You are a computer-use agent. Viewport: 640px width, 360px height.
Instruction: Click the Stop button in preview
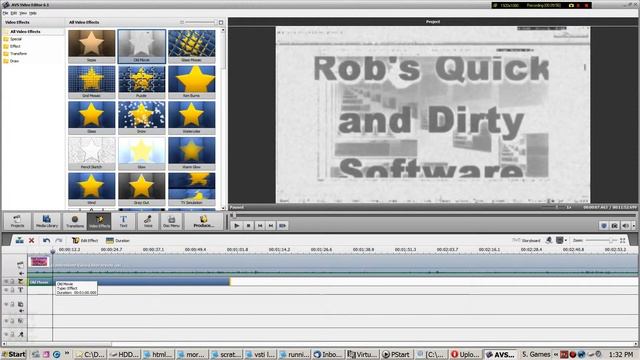(248, 226)
